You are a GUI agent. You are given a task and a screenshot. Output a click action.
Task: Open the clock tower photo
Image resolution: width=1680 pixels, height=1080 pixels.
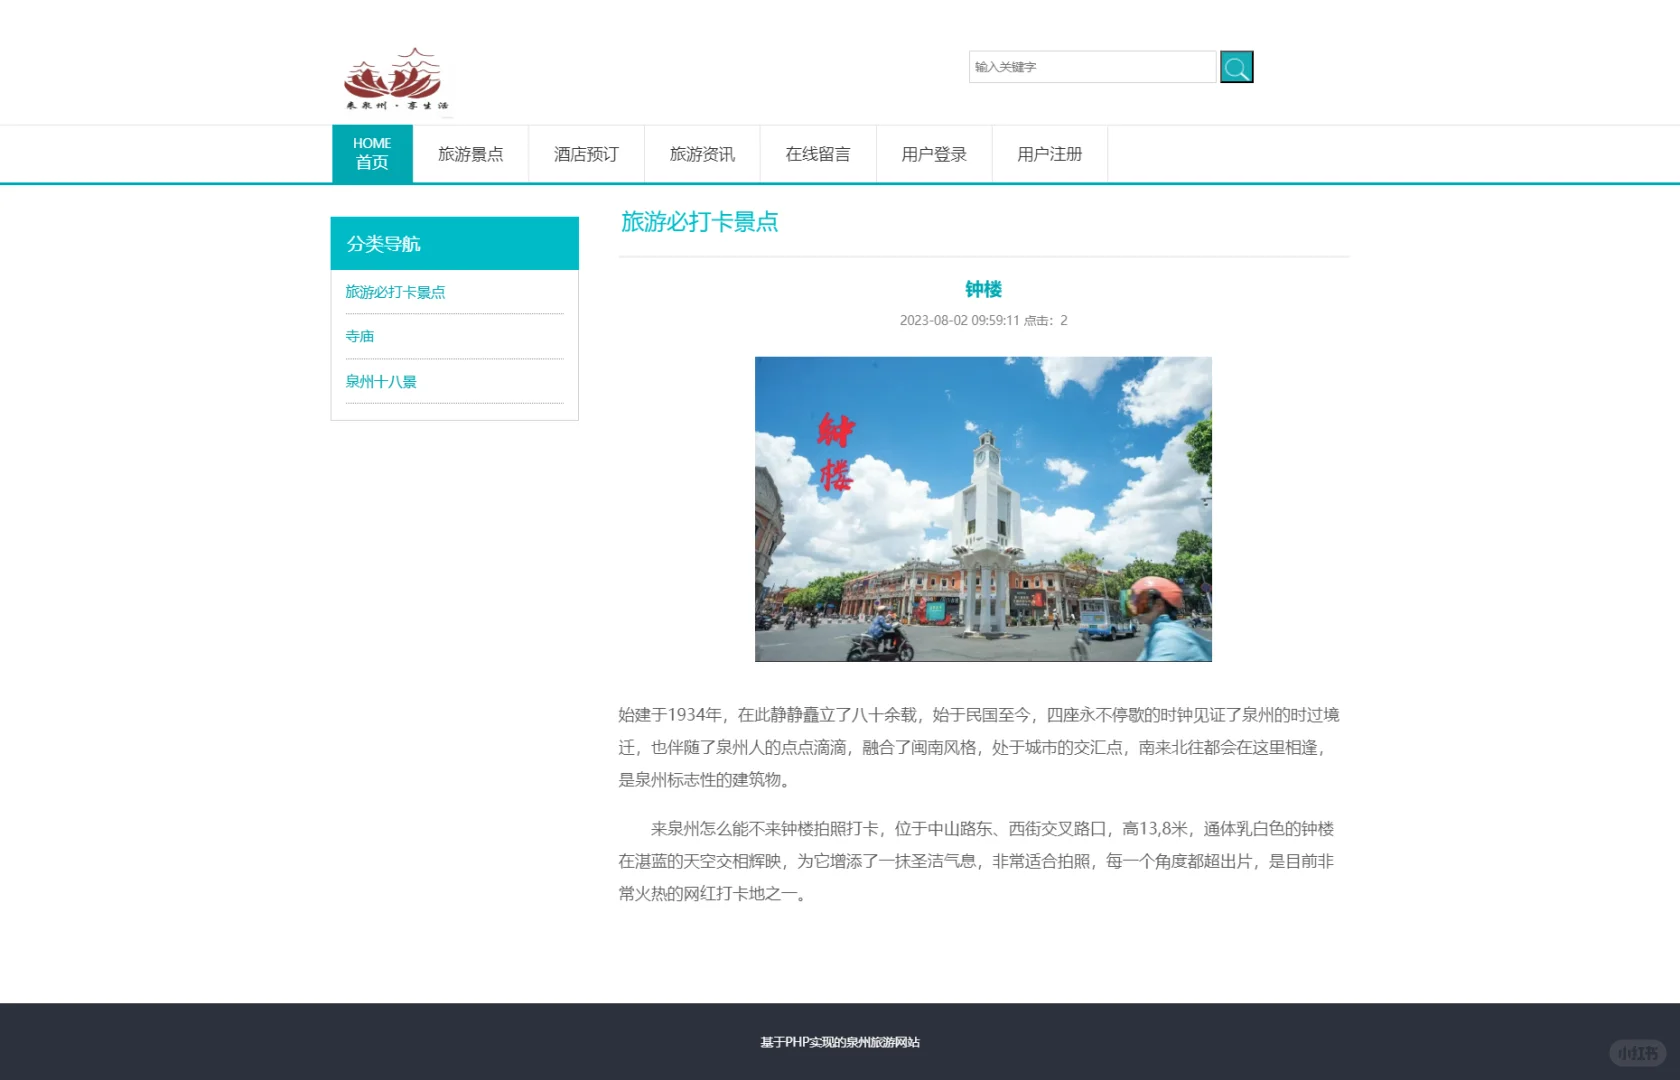click(982, 509)
